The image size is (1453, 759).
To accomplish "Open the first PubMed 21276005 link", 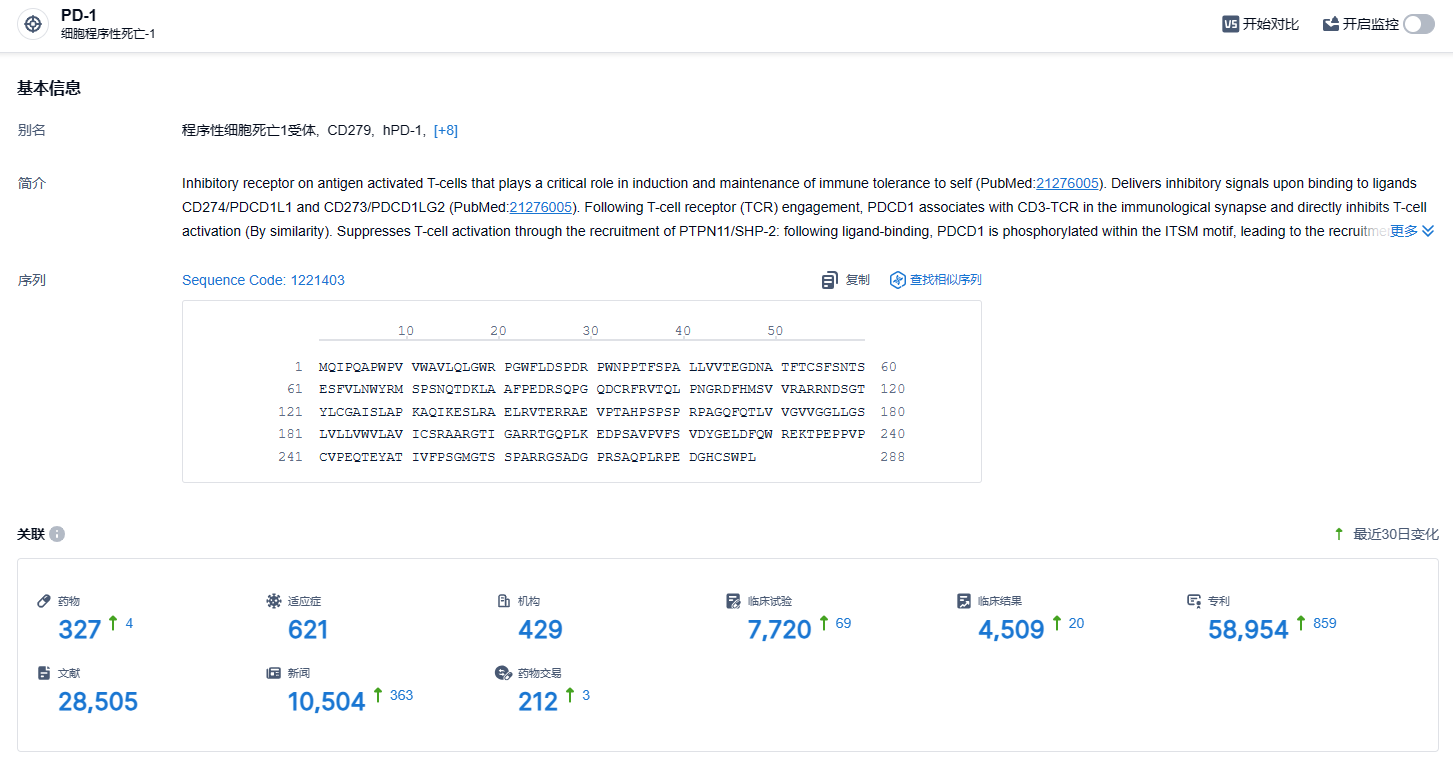I will [1068, 183].
